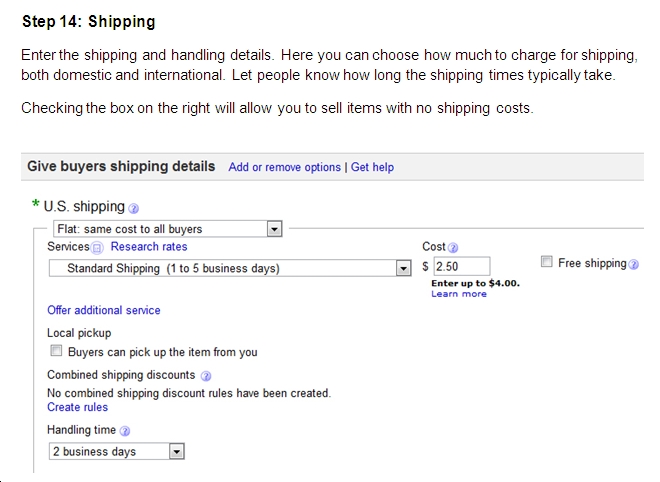Click Add or remove options link
Viewport: 660px width, 482px height.
(285, 167)
